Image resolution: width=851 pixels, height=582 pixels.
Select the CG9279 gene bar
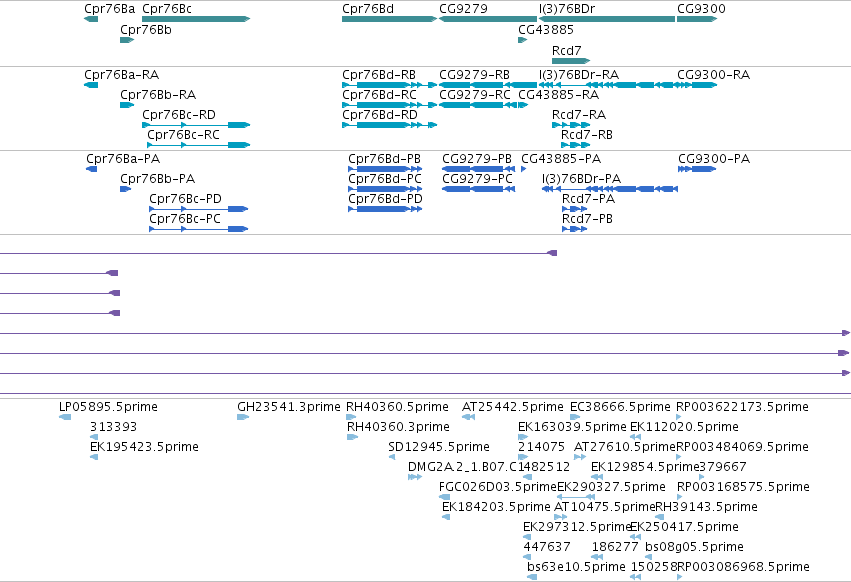pyautogui.click(x=488, y=19)
